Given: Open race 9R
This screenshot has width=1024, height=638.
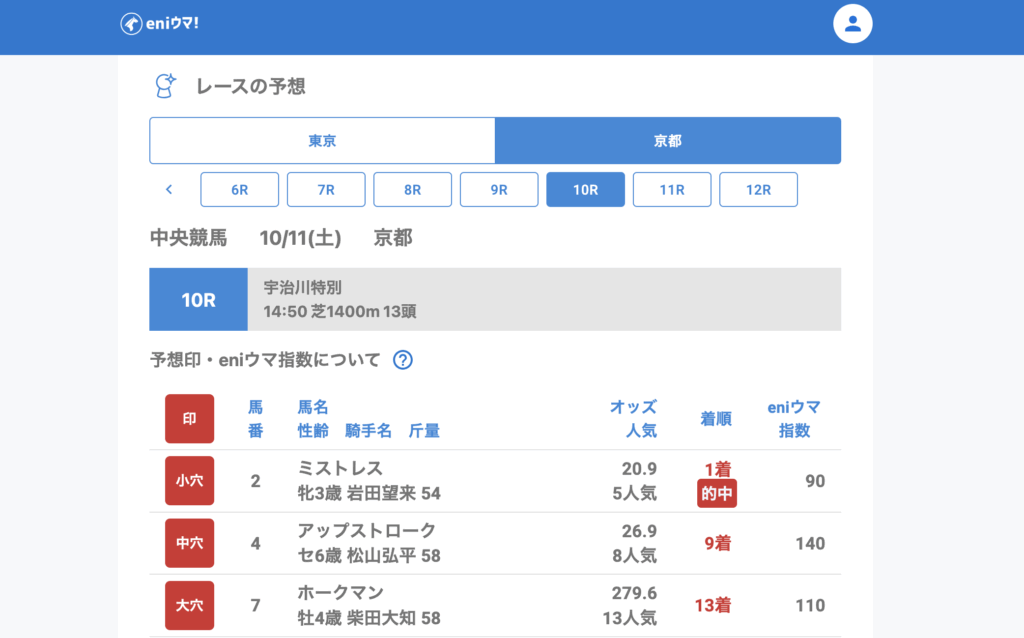Looking at the screenshot, I should point(499,189).
